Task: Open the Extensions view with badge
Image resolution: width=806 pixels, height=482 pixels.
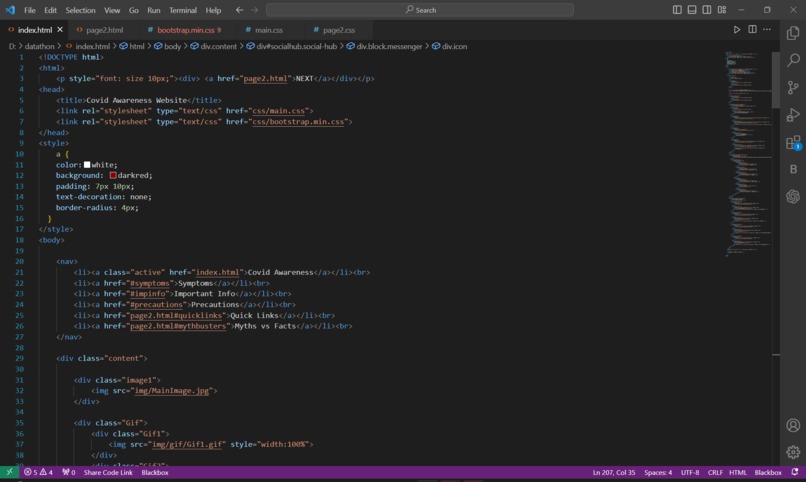Action: click(793, 142)
